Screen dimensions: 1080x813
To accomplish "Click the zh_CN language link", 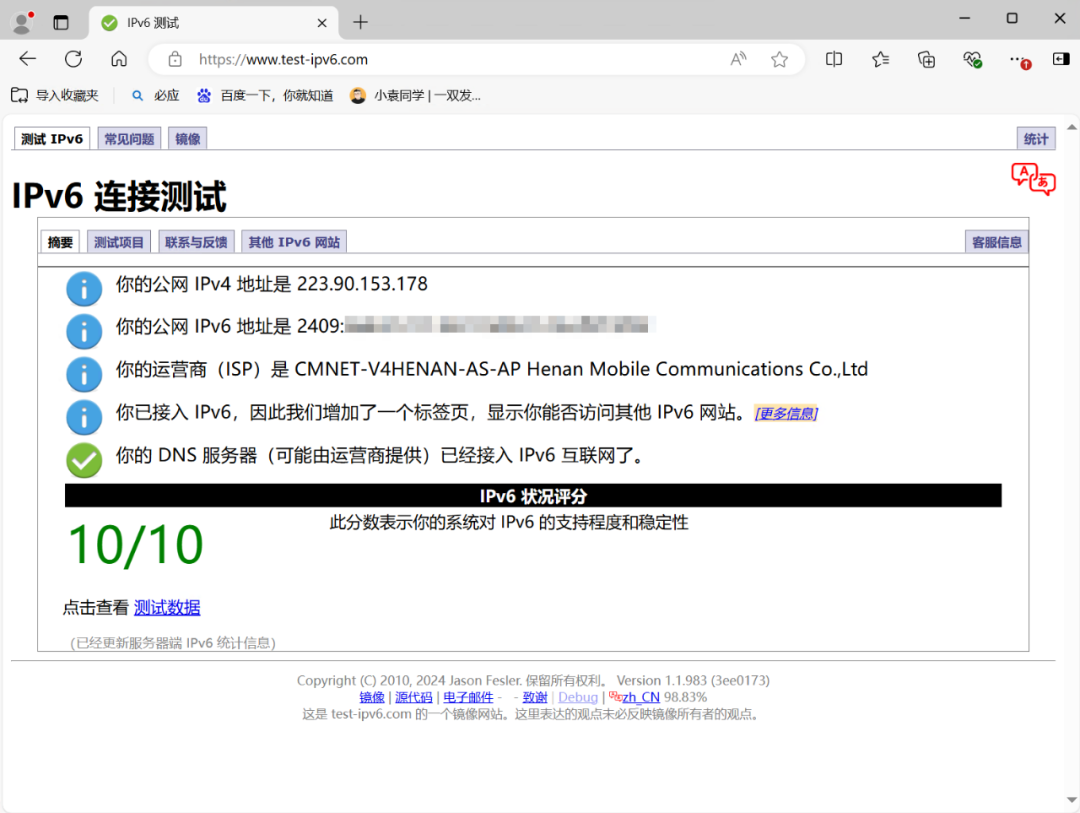I will pos(641,697).
